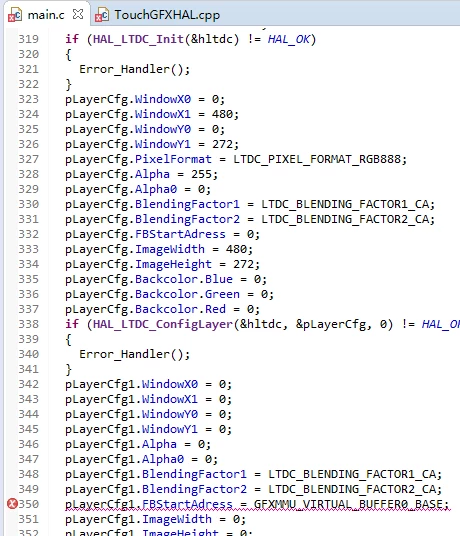Click pLayerCfg1.FBStartAdress on line 350
The image size is (460, 536).
pyautogui.click(x=149, y=504)
